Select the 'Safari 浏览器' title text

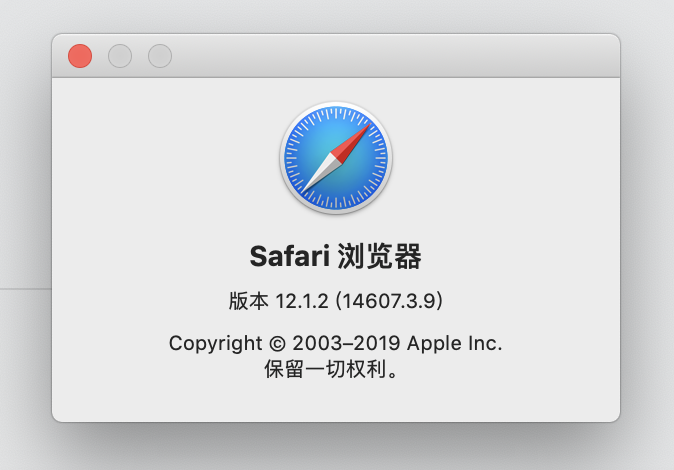(x=336, y=256)
